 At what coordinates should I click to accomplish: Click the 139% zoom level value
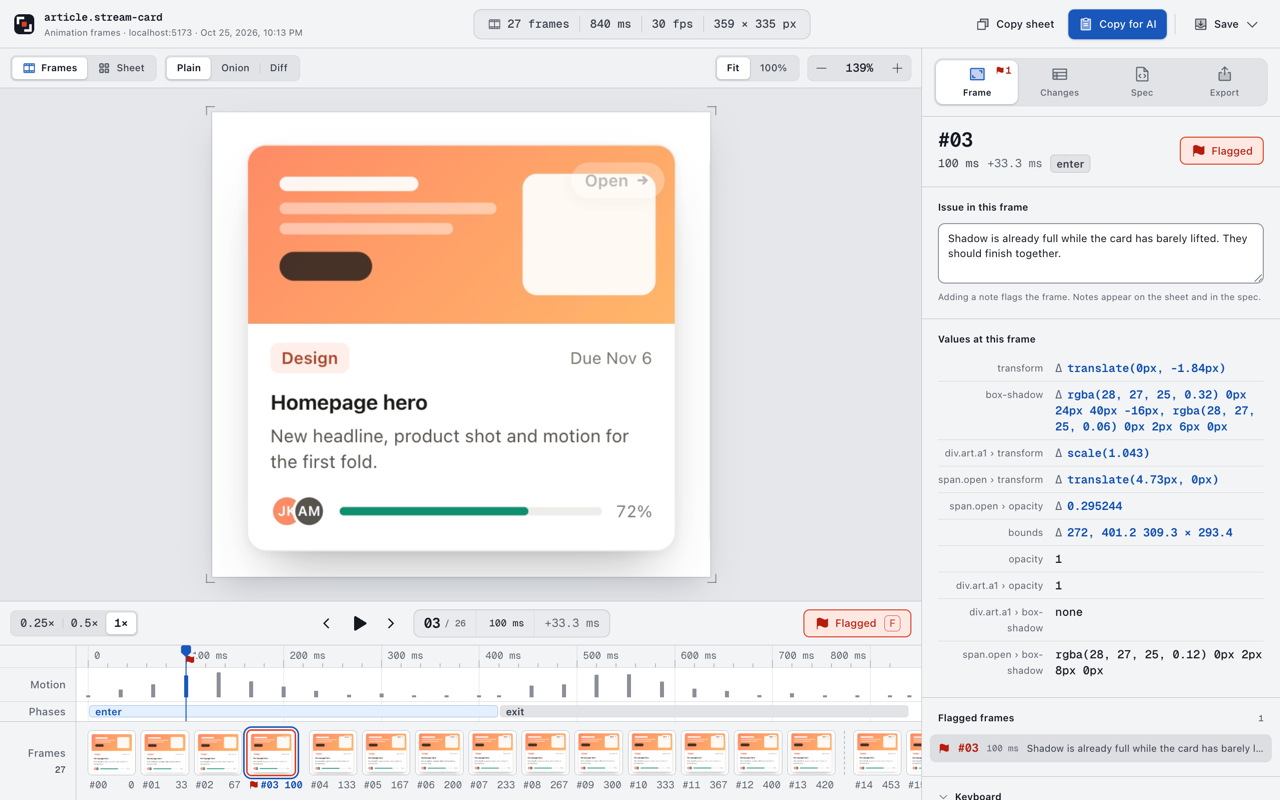pos(859,68)
